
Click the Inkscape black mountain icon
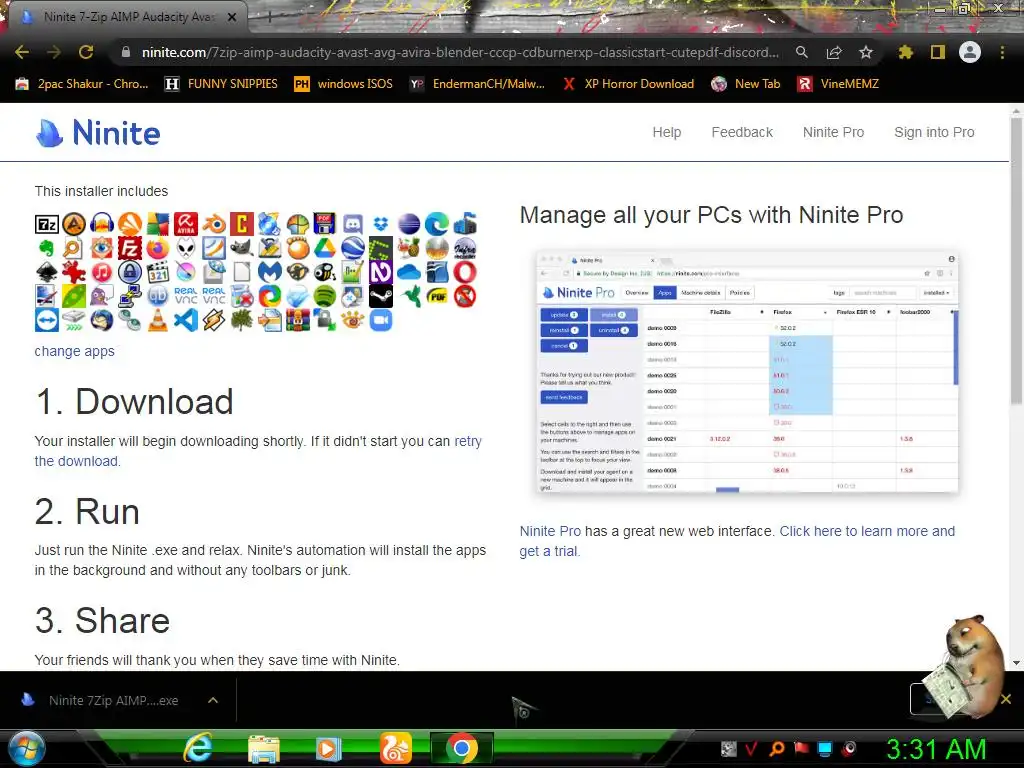[46, 272]
